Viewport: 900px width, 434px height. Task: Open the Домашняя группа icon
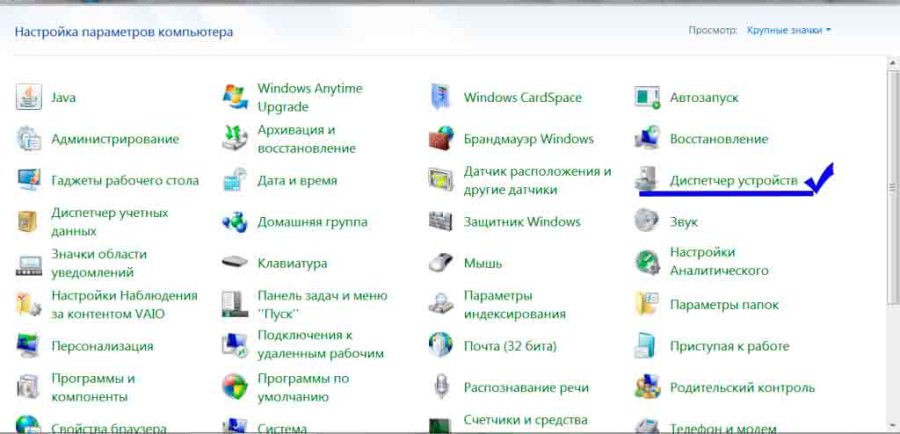coord(235,222)
